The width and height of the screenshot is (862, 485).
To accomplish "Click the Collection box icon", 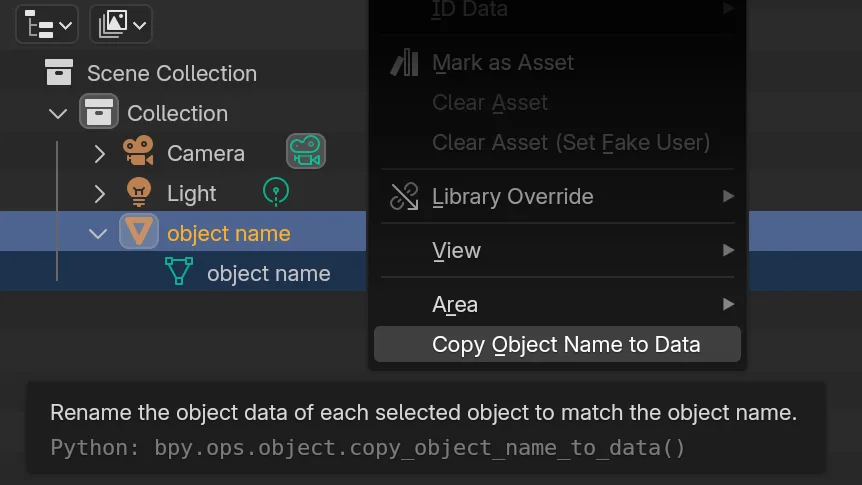I will (99, 113).
